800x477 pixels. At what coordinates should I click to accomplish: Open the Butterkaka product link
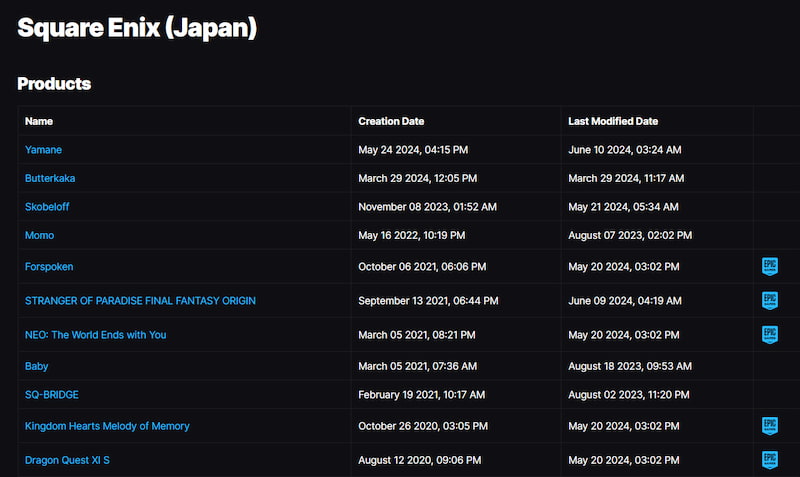(x=50, y=178)
